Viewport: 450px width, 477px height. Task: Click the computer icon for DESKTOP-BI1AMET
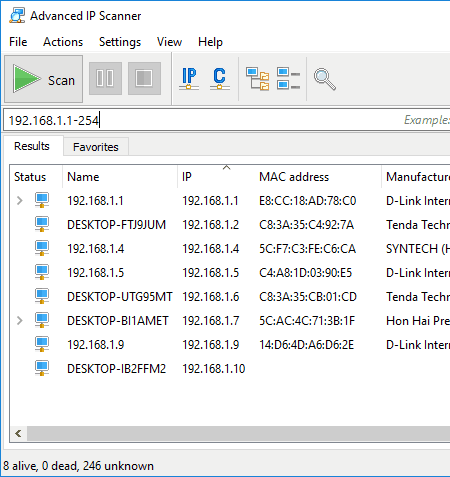coord(42,320)
